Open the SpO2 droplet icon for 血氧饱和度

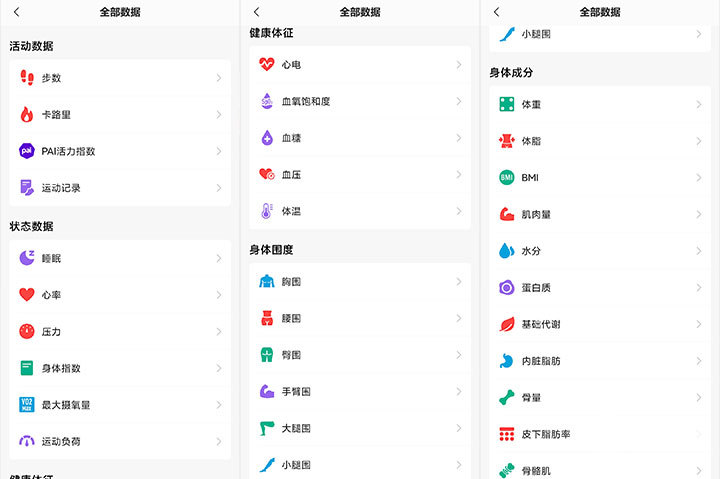(x=267, y=101)
